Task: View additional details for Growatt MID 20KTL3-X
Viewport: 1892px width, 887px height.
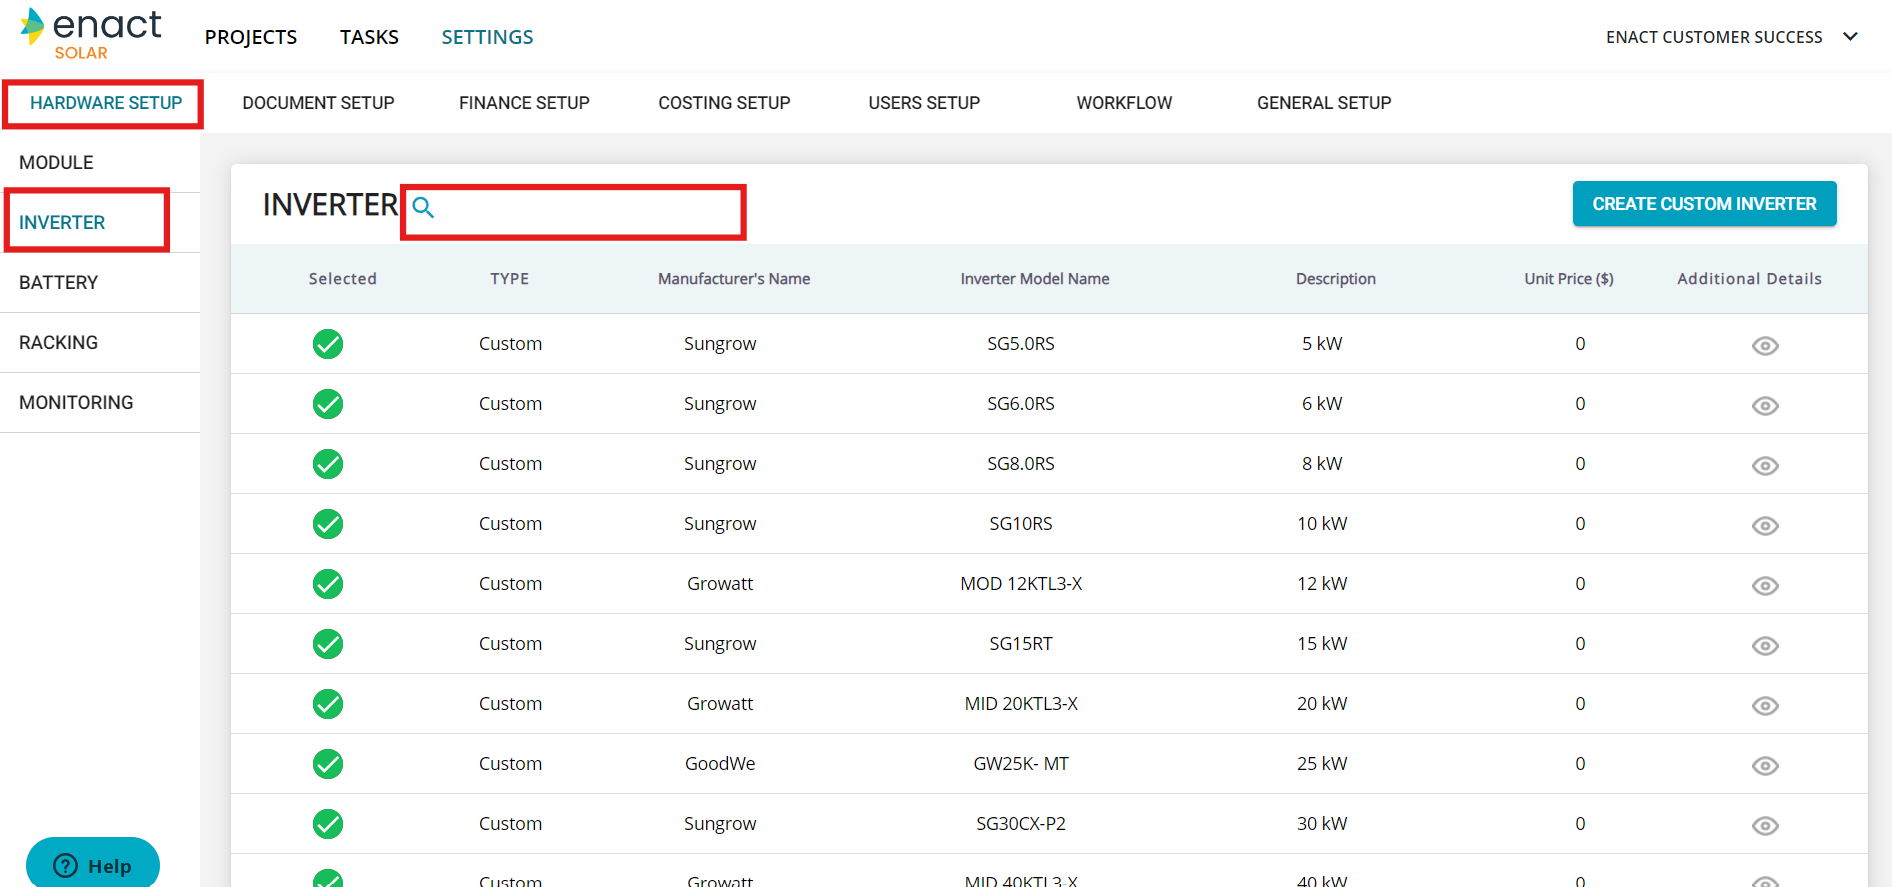Action: 1765,706
